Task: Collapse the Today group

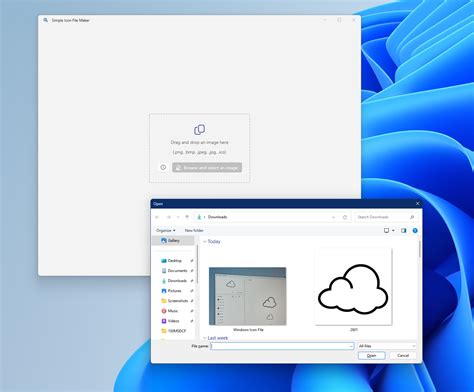Action: click(205, 241)
